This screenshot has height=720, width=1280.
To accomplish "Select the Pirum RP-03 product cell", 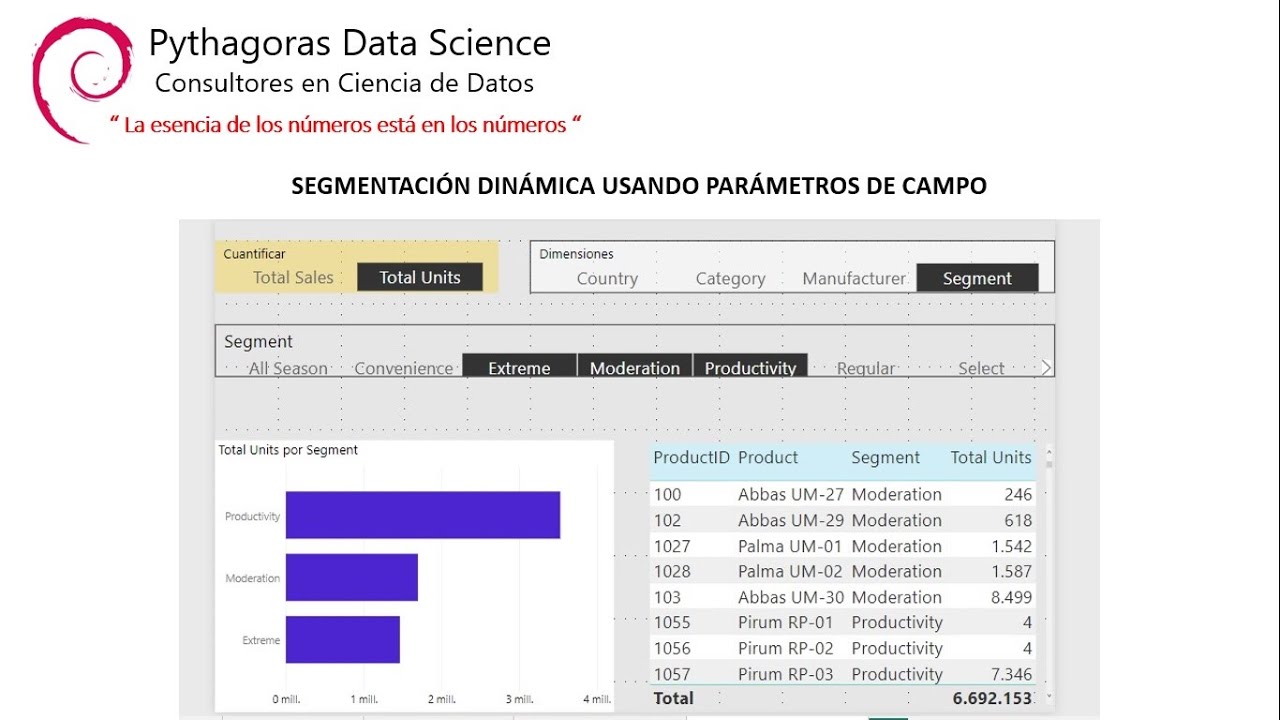I will click(785, 674).
